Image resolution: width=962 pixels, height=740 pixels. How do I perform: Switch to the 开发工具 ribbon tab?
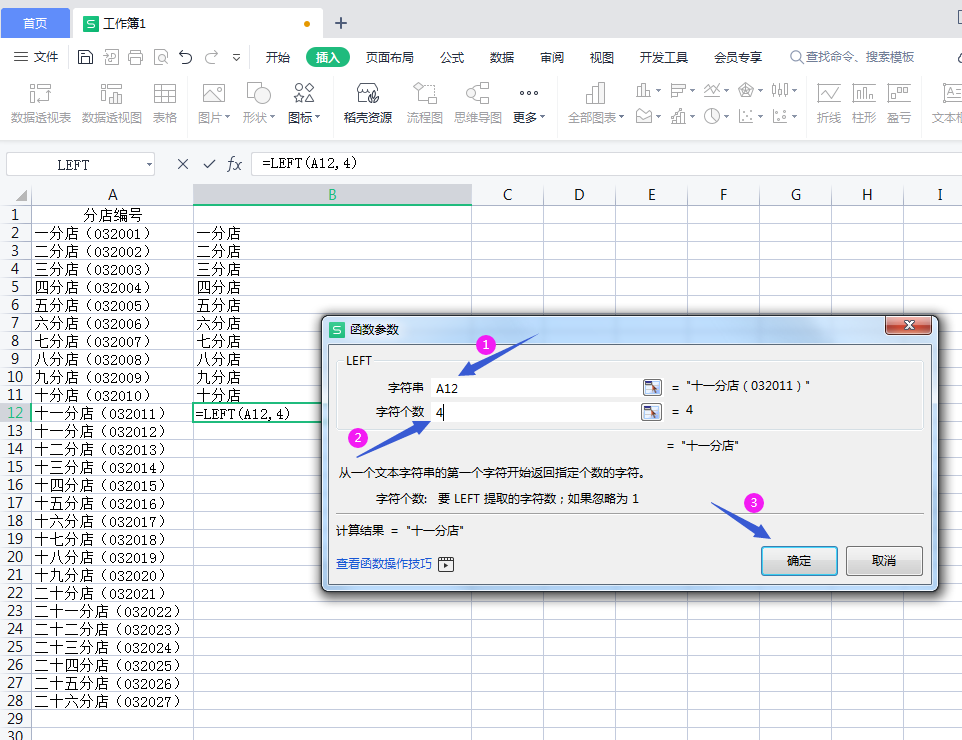tap(663, 58)
